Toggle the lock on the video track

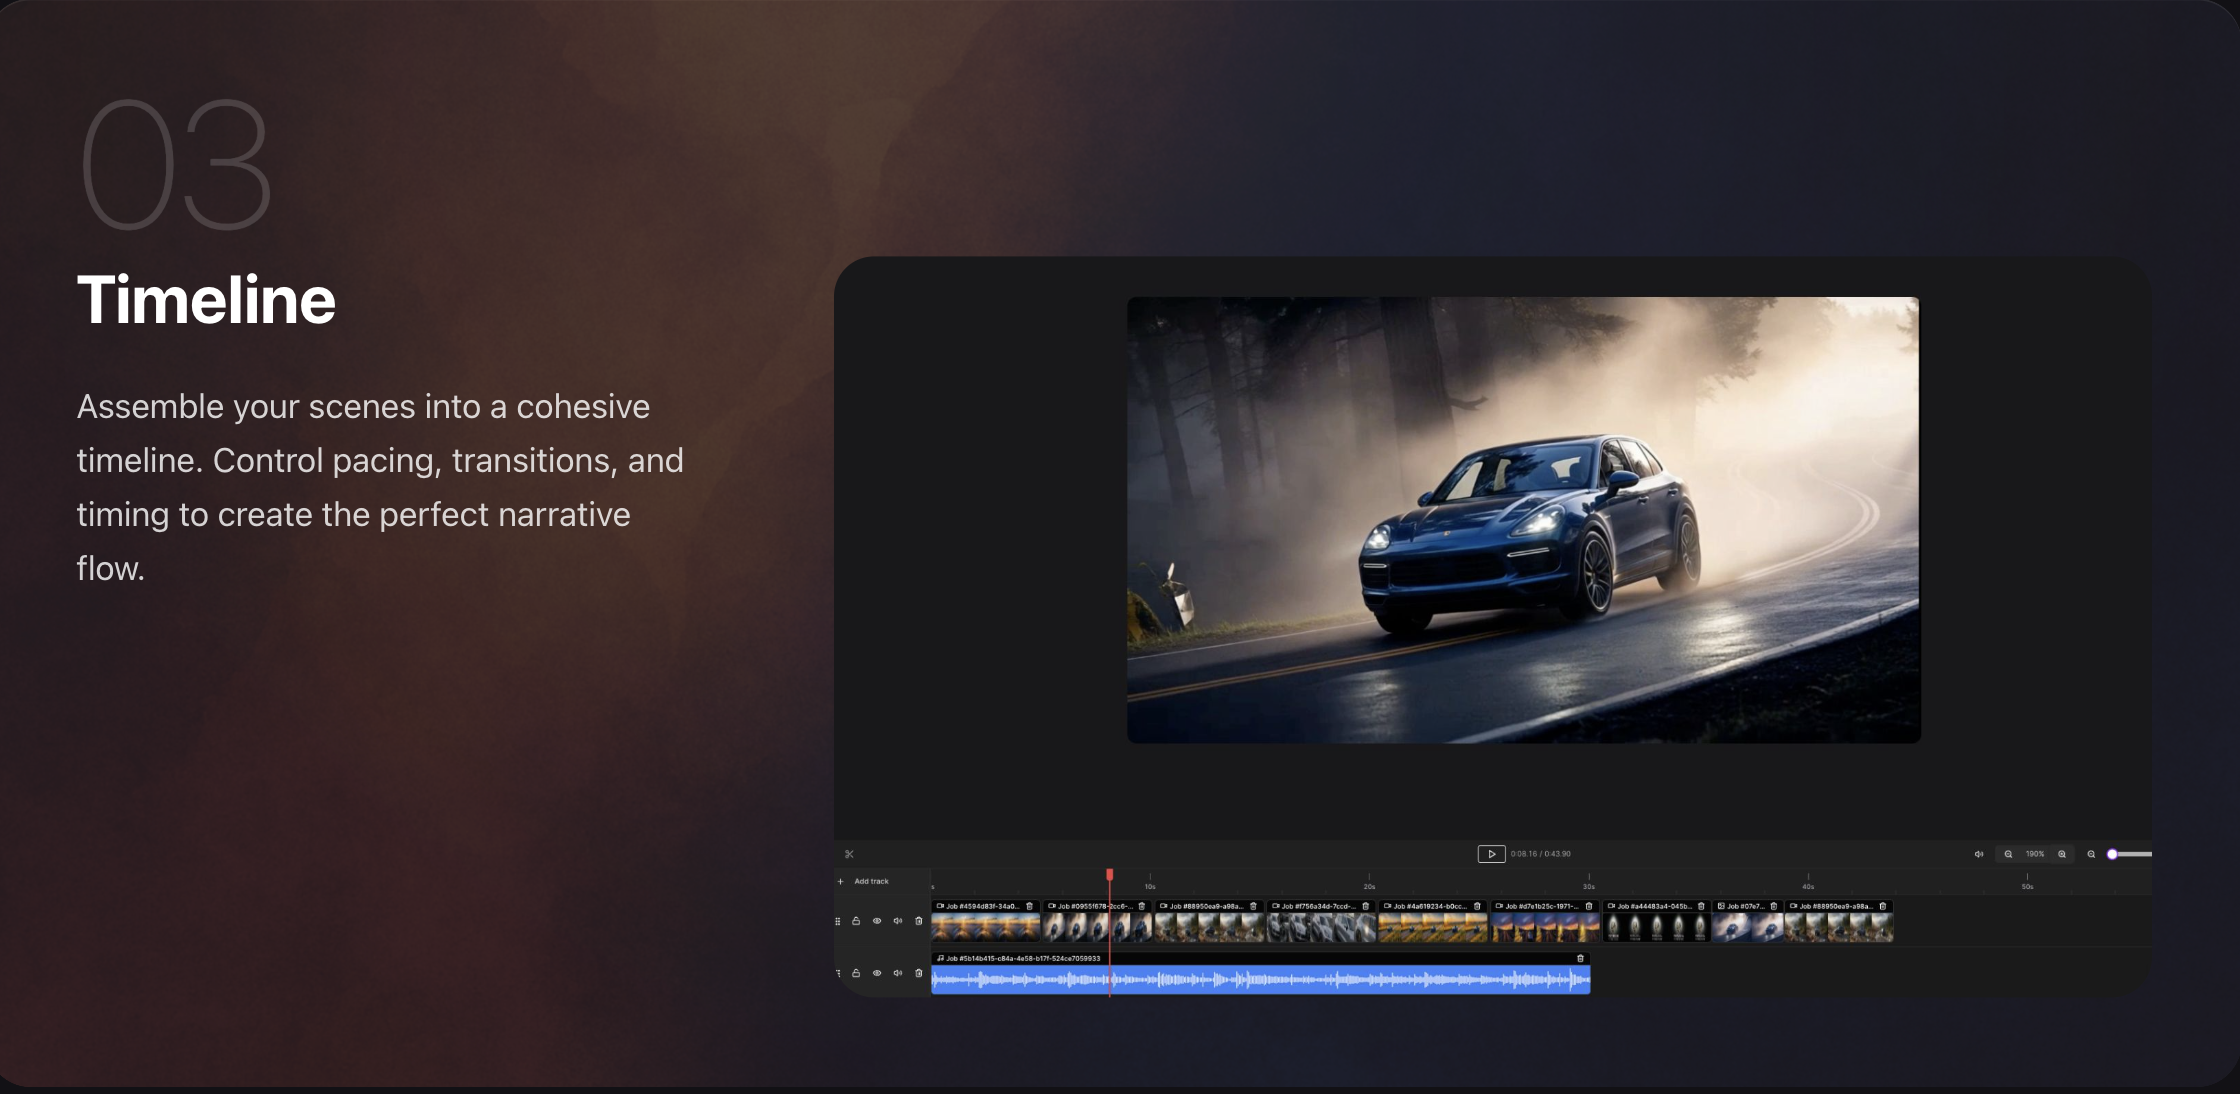[x=856, y=921]
